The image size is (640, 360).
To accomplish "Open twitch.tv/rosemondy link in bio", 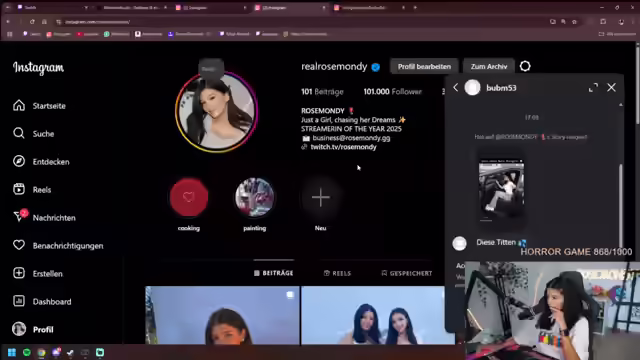I will [343, 147].
